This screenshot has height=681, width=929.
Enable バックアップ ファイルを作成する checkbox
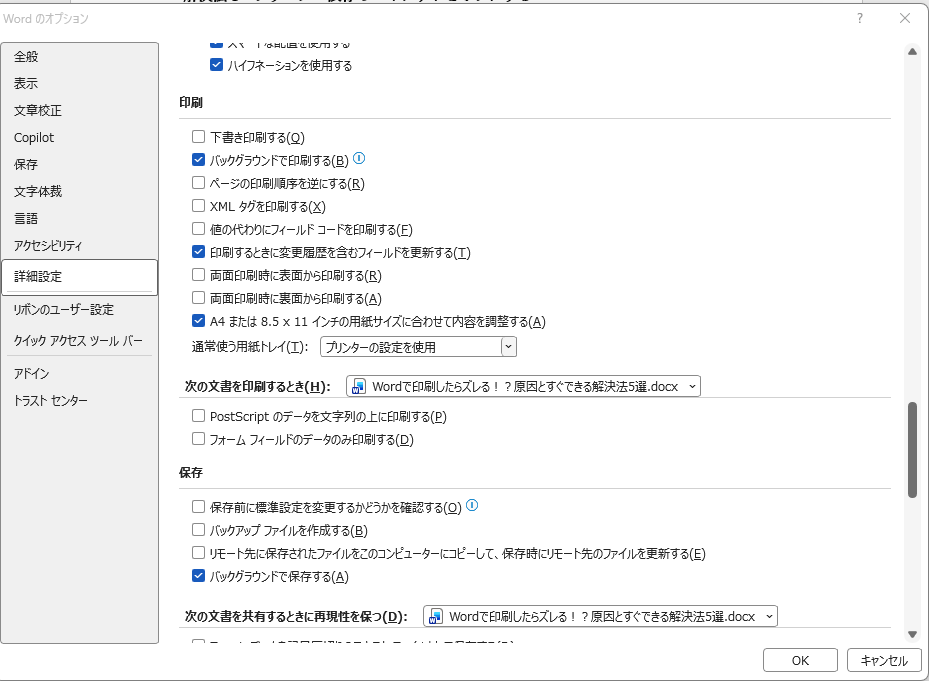click(x=198, y=530)
